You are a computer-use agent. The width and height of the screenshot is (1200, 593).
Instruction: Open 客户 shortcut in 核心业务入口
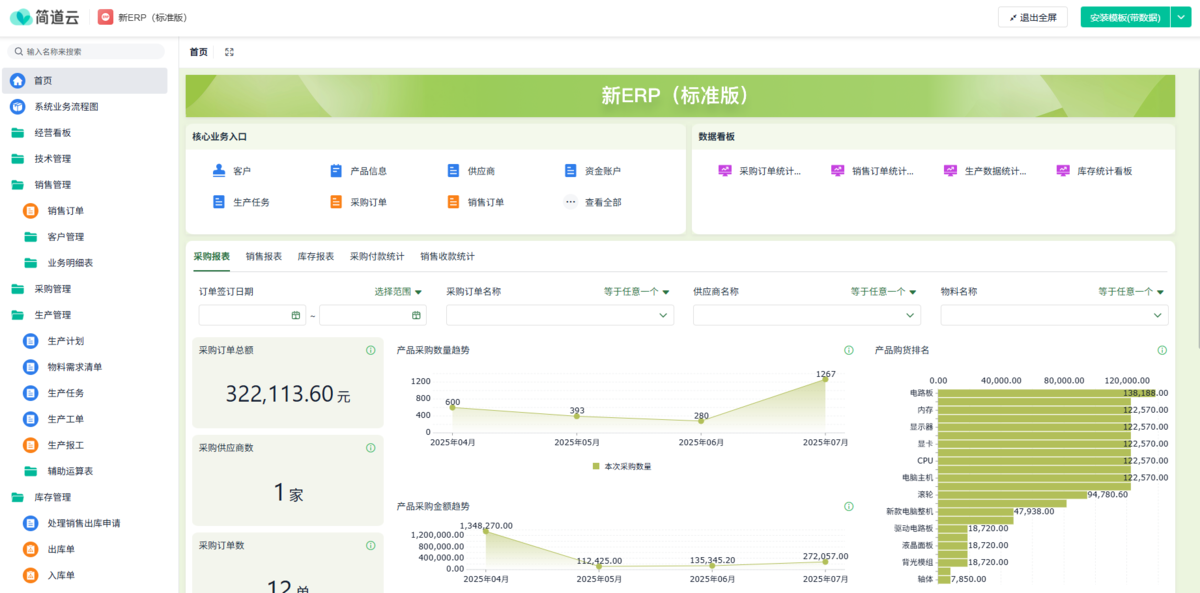[x=232, y=171]
